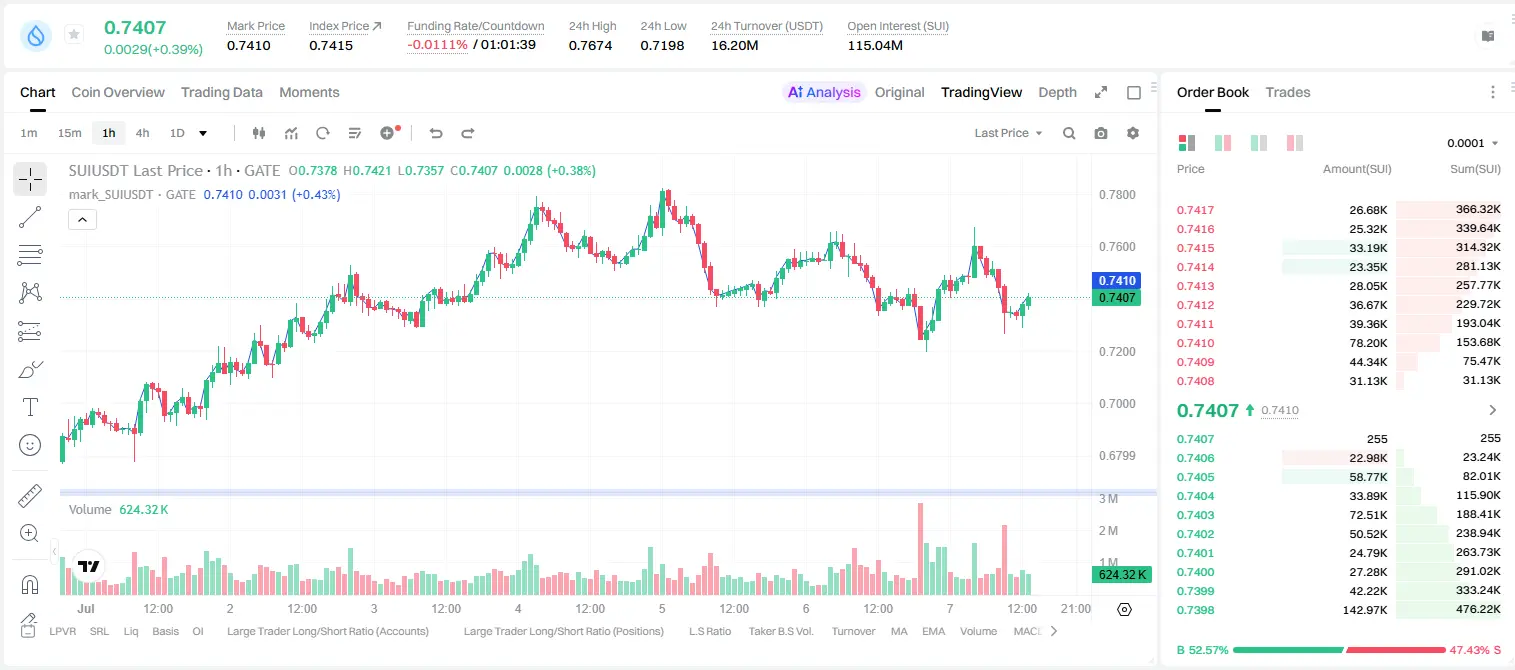Screen dimensions: 1515x670
Task: Undo the last chart action
Action: [x=436, y=133]
